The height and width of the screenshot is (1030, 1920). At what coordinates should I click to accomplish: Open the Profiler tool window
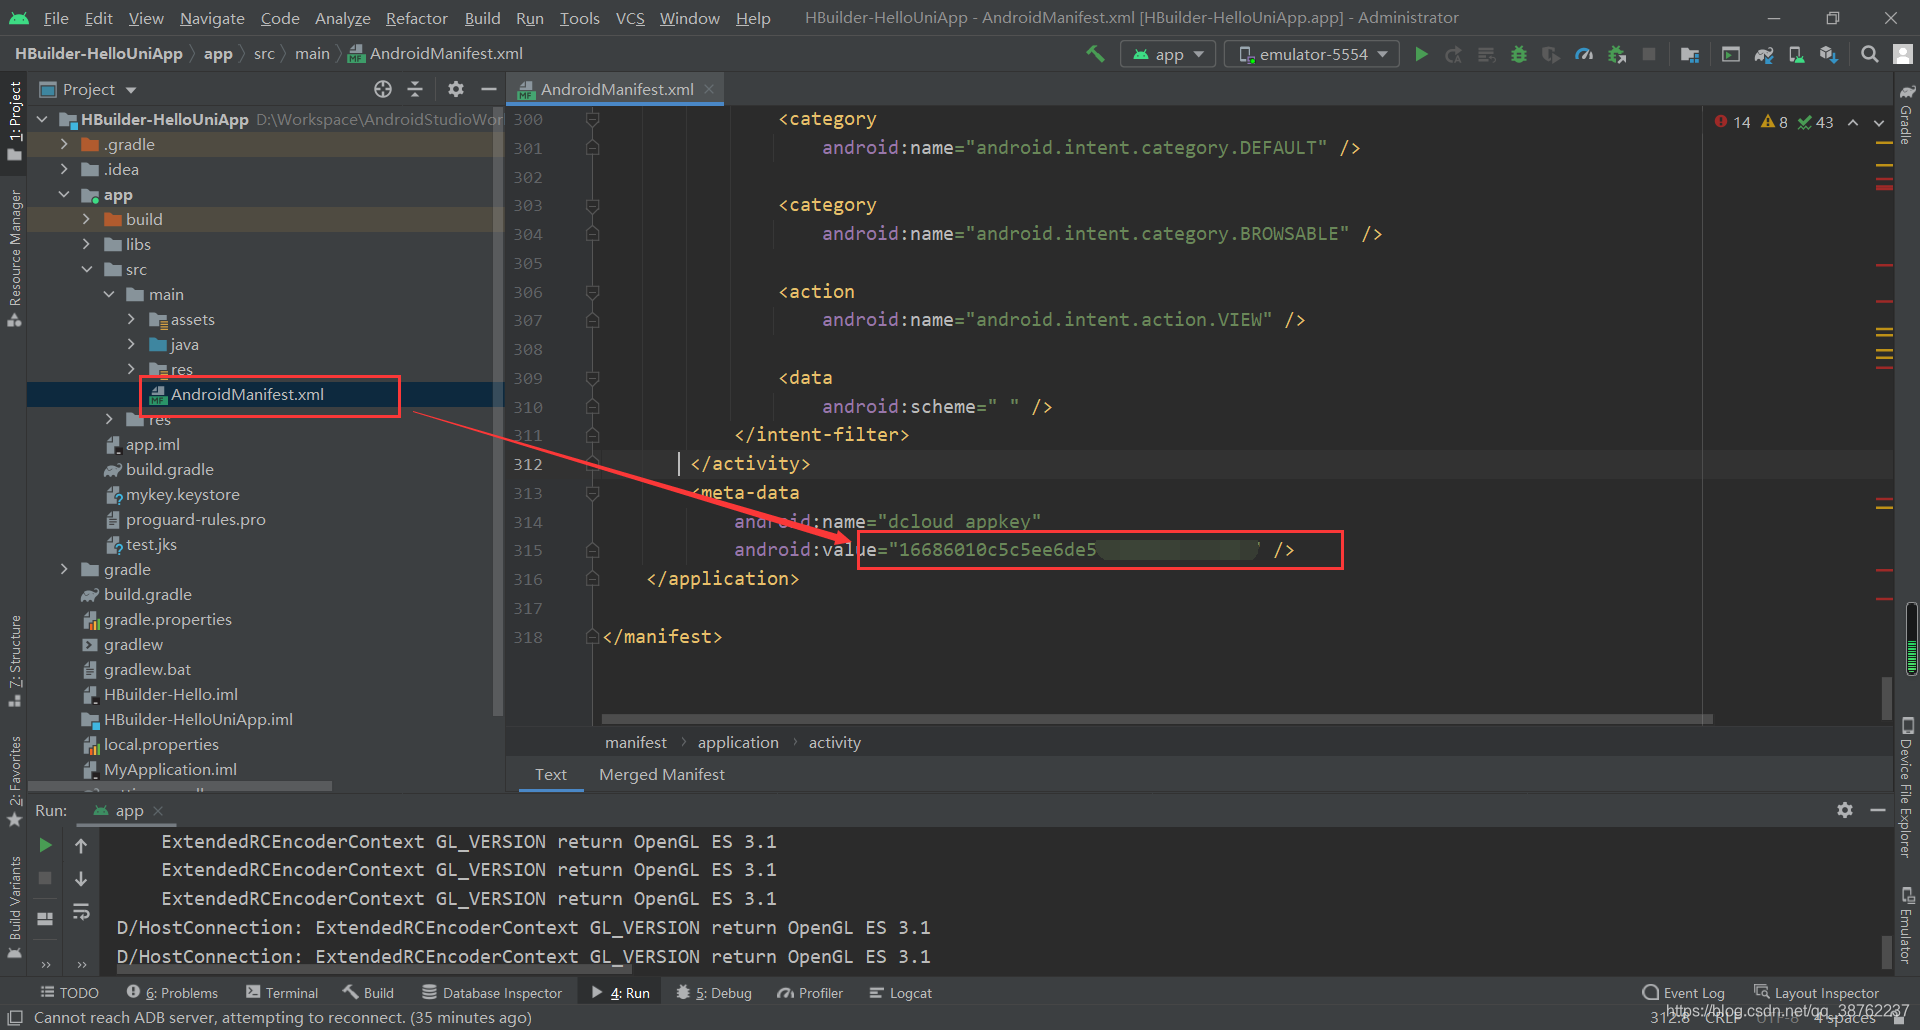pos(811,993)
